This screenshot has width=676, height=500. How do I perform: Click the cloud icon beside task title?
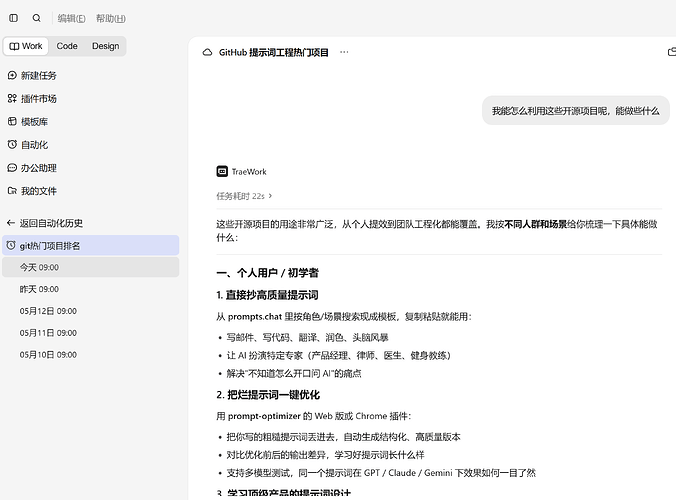point(207,52)
